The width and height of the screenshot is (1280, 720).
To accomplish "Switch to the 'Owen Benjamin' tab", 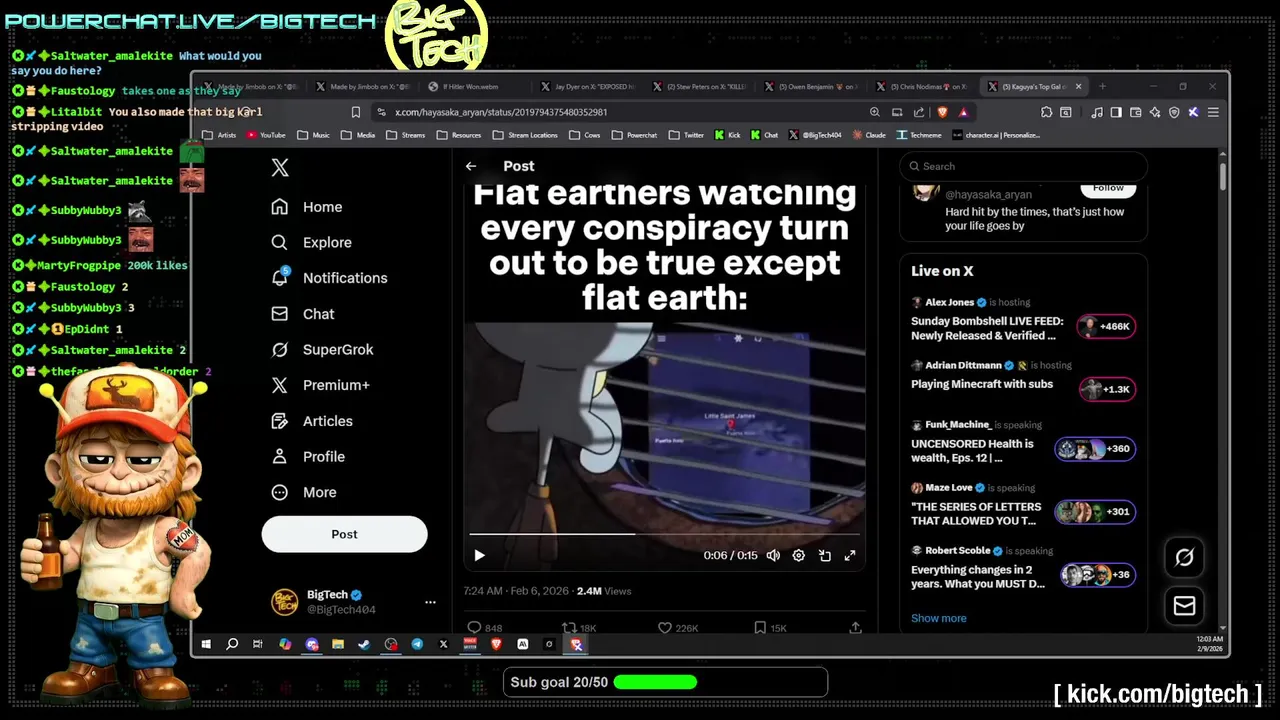I will point(813,87).
